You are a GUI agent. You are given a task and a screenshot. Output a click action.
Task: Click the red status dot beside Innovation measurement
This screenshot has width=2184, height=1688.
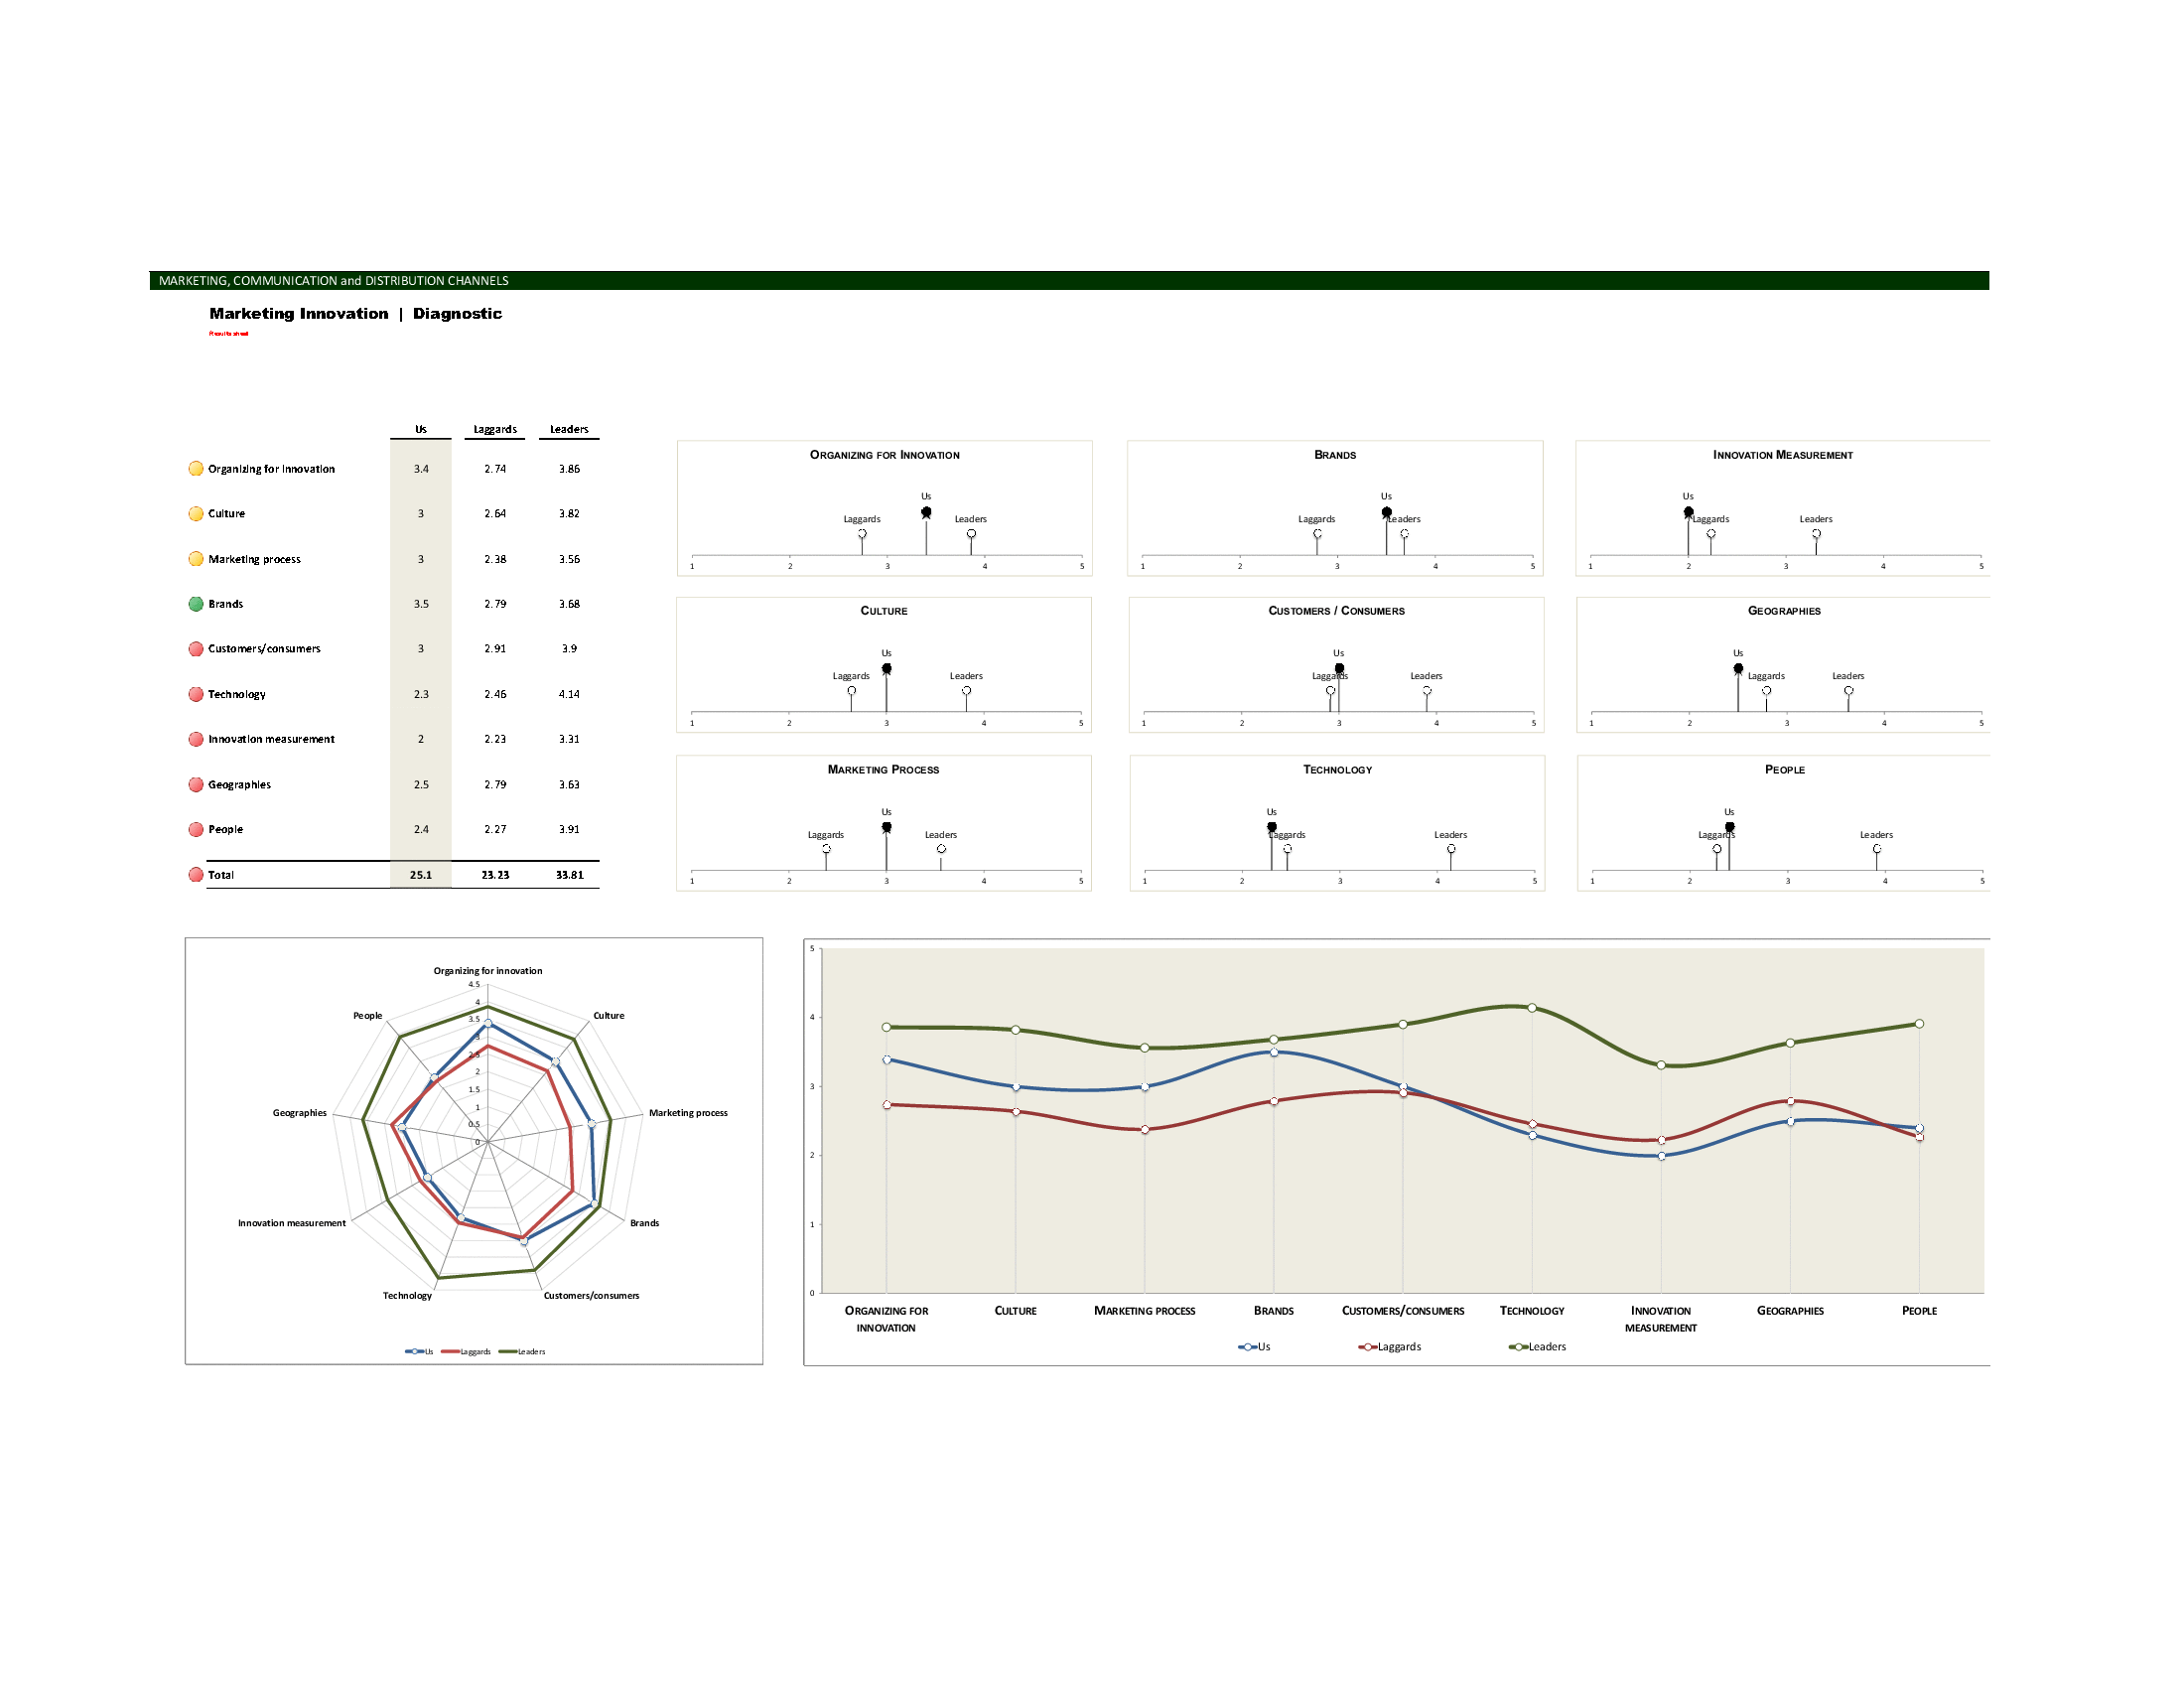click(196, 739)
